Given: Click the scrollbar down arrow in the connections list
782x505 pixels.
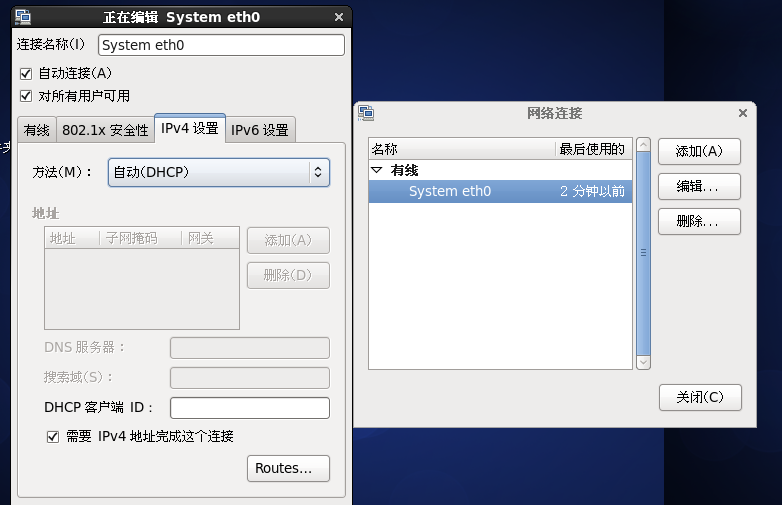Looking at the screenshot, I should click(x=643, y=362).
